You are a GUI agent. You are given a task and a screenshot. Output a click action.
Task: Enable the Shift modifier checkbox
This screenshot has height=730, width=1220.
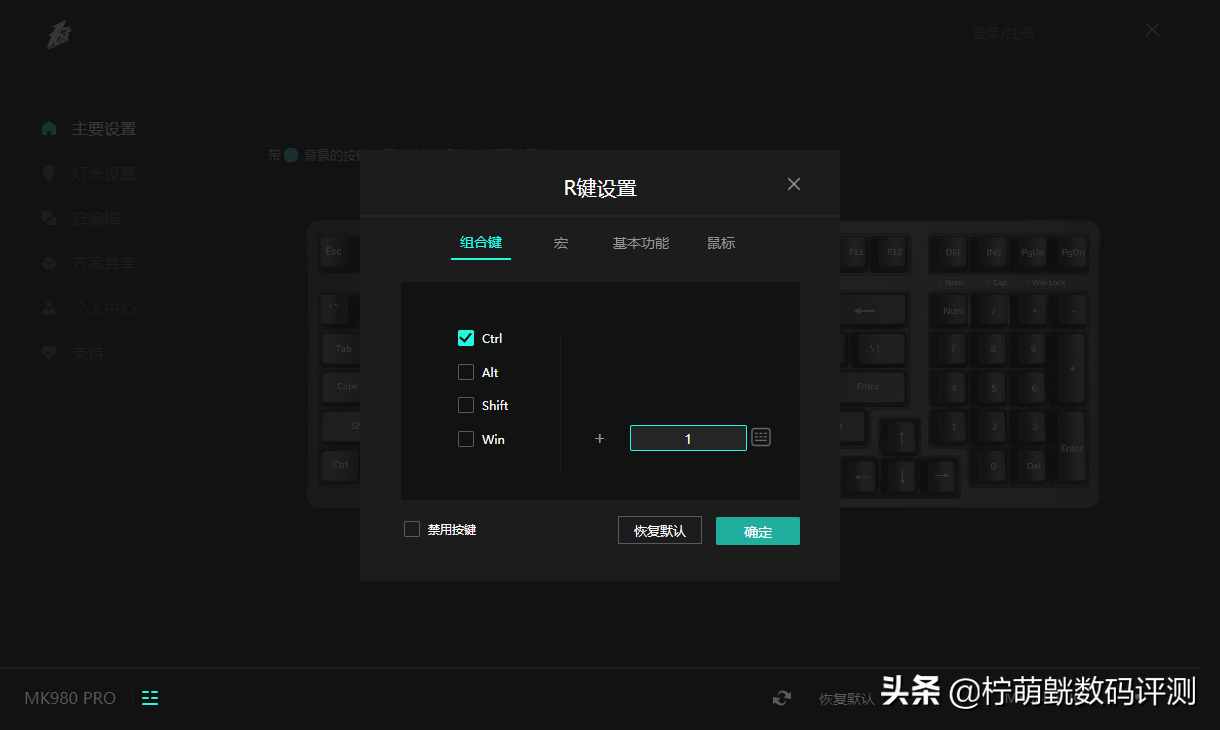point(466,405)
